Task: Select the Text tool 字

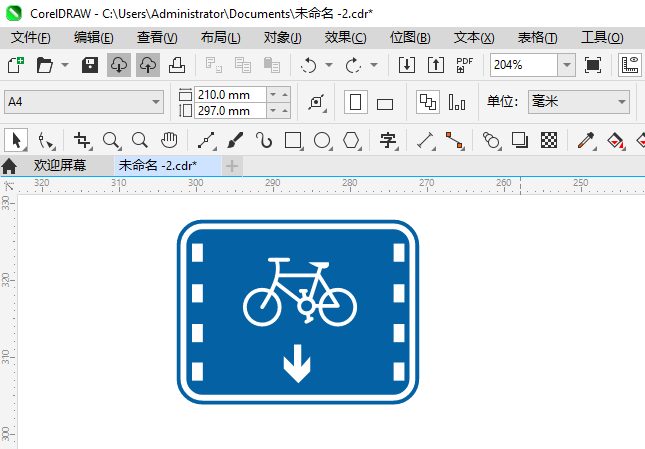Action: (x=388, y=140)
